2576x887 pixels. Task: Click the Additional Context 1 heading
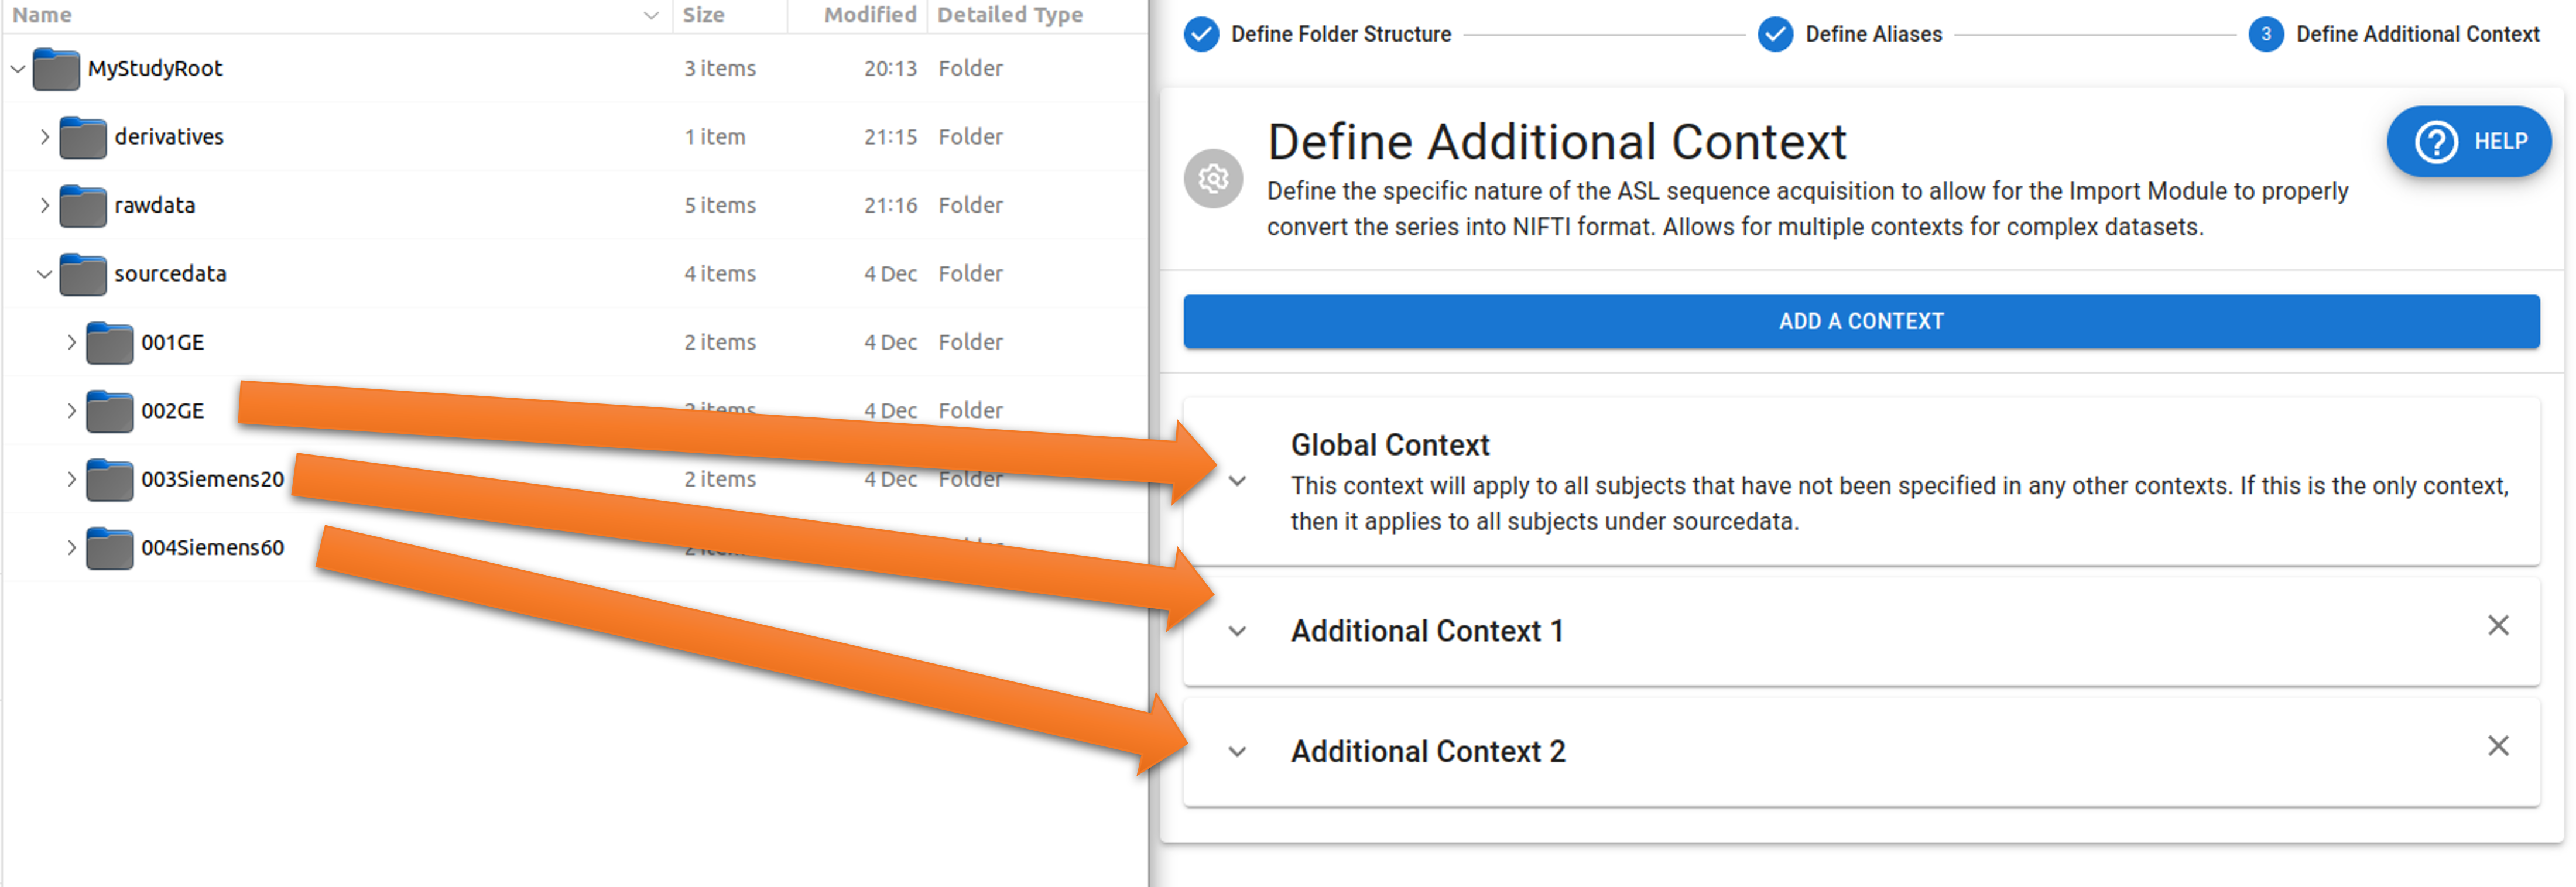coord(1427,632)
